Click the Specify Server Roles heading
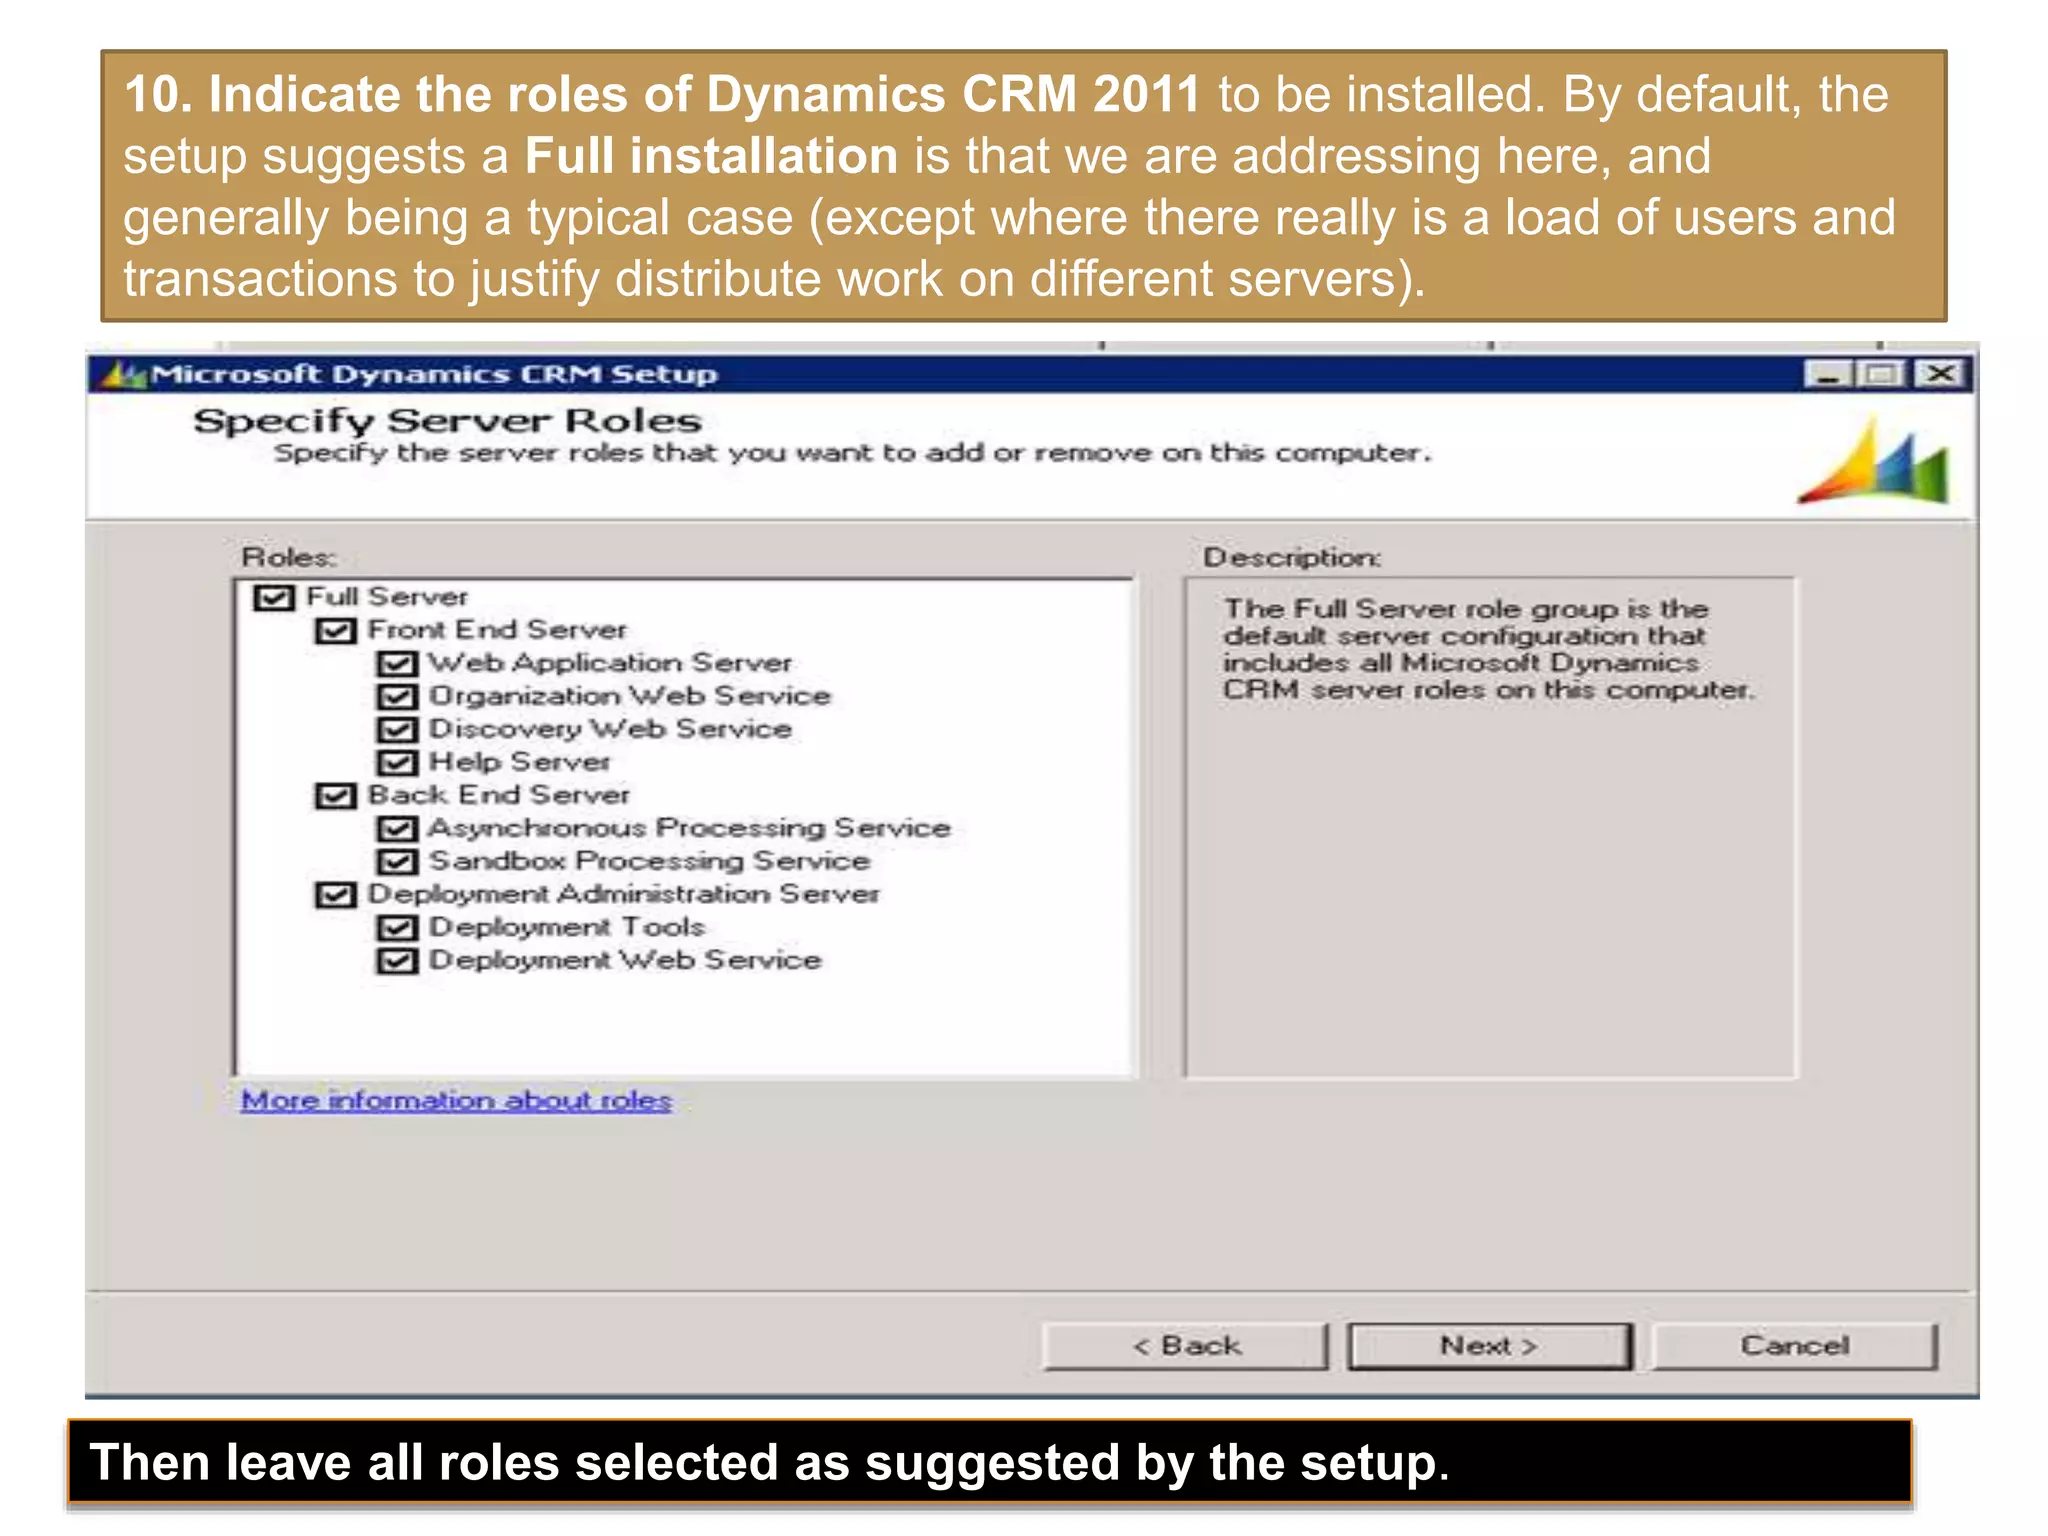Screen dimensions: 2048x1536 (x=448, y=422)
